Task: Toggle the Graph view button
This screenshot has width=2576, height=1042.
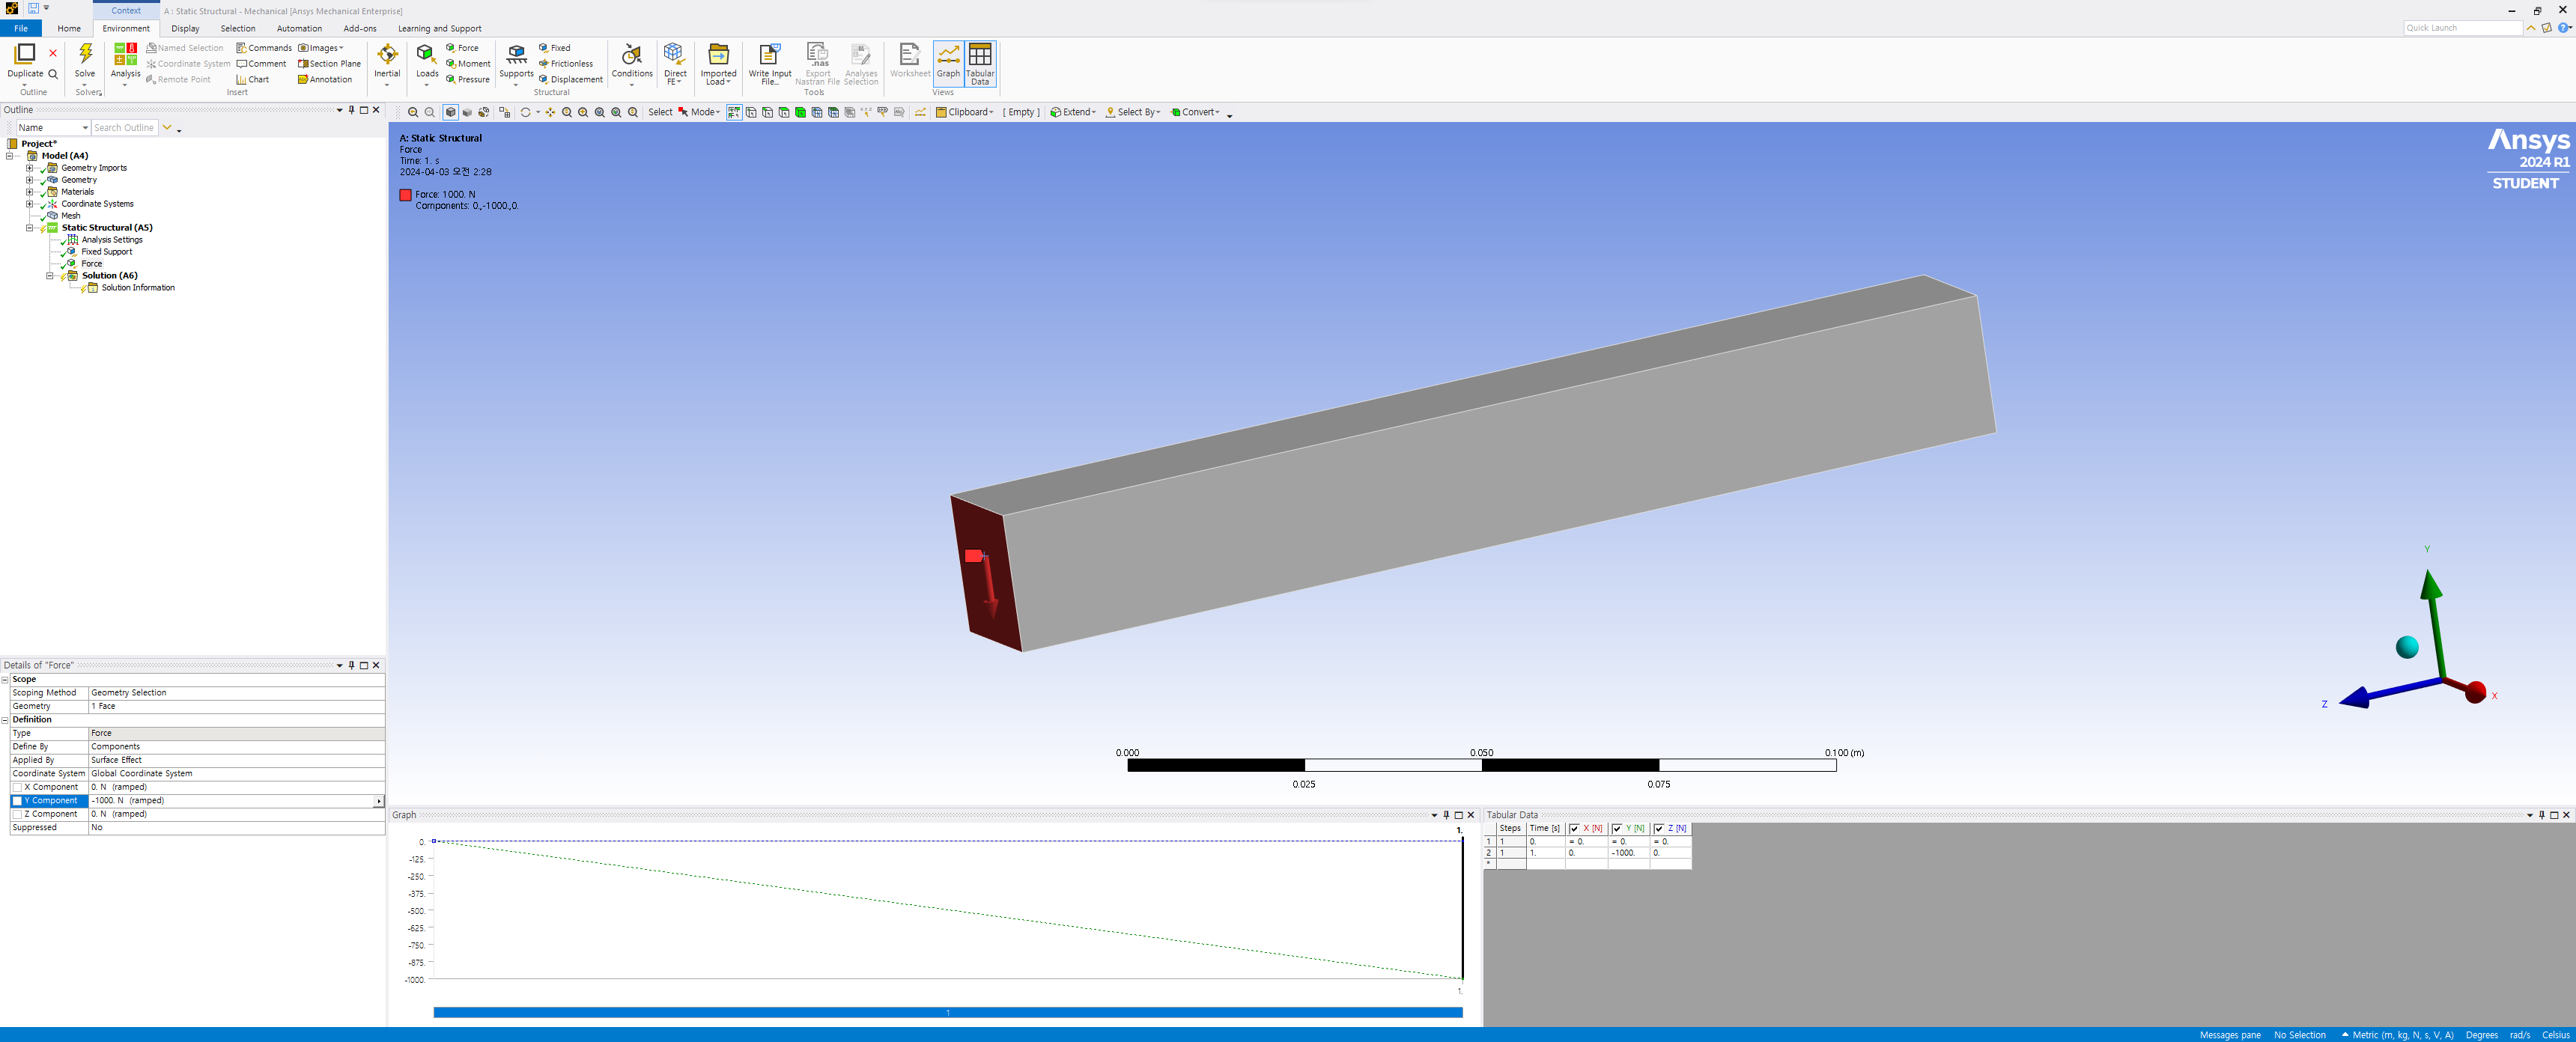Action: coord(948,62)
